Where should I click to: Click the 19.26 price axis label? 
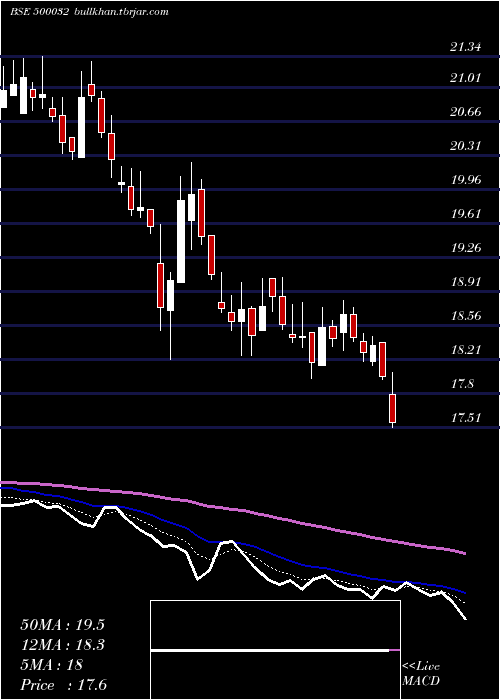click(x=467, y=248)
